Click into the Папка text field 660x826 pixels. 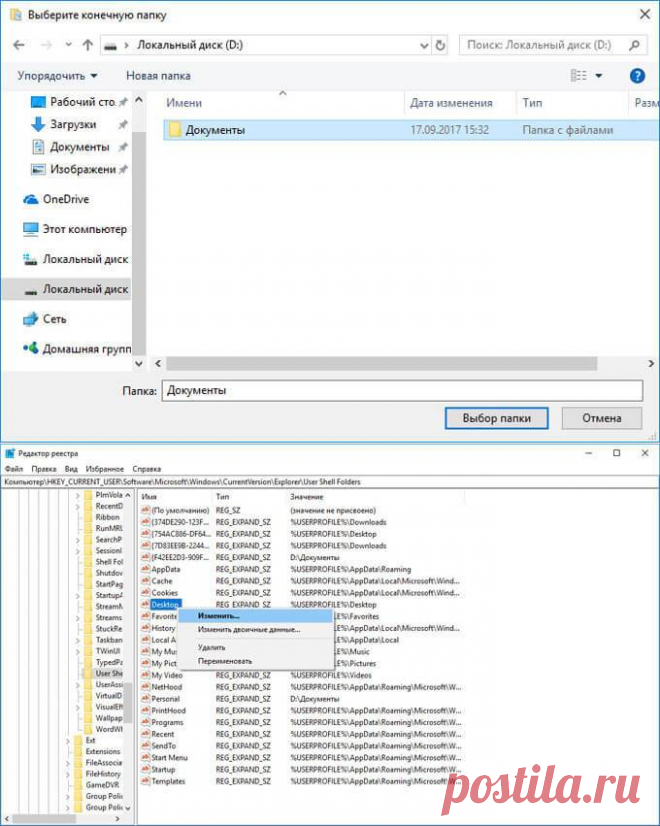402,391
